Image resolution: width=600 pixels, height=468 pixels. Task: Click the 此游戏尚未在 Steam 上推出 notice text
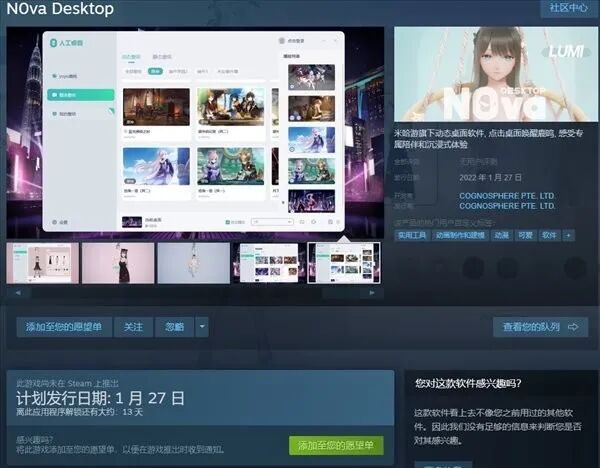coord(68,383)
